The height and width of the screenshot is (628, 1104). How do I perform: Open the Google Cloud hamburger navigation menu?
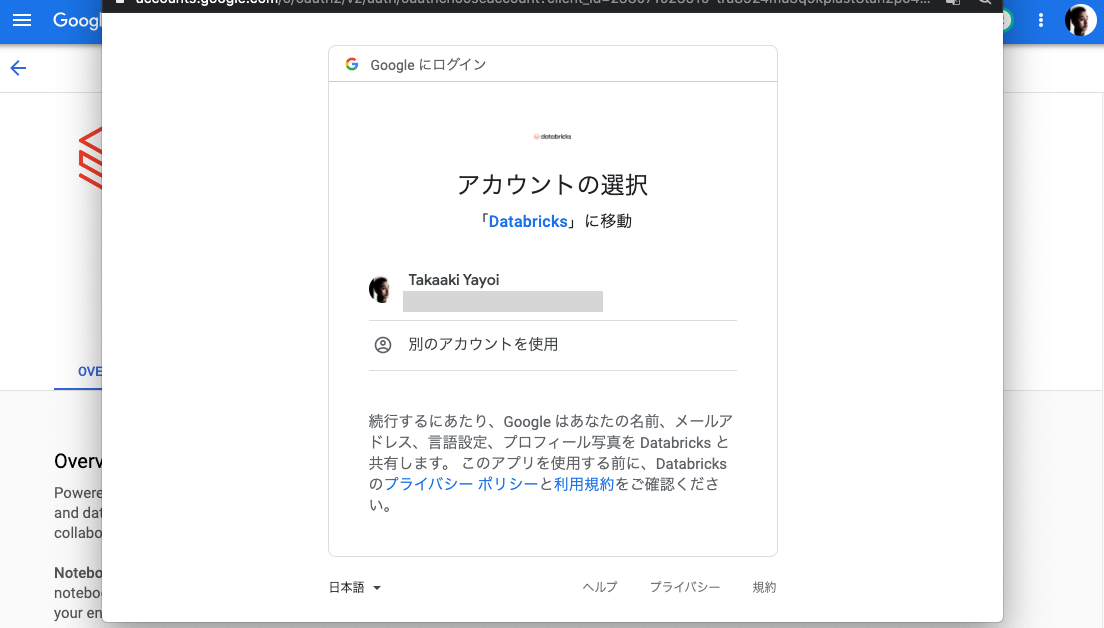pyautogui.click(x=22, y=20)
